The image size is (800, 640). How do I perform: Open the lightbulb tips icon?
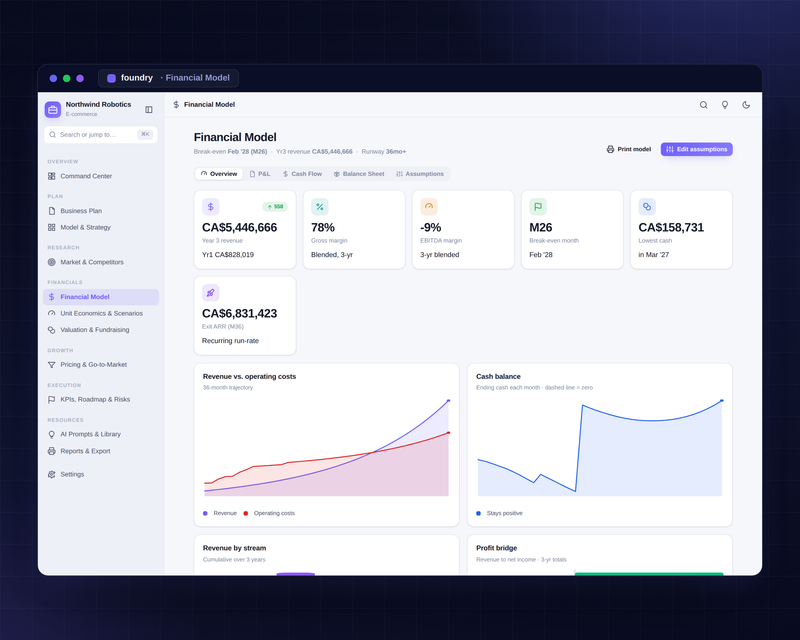(x=724, y=105)
